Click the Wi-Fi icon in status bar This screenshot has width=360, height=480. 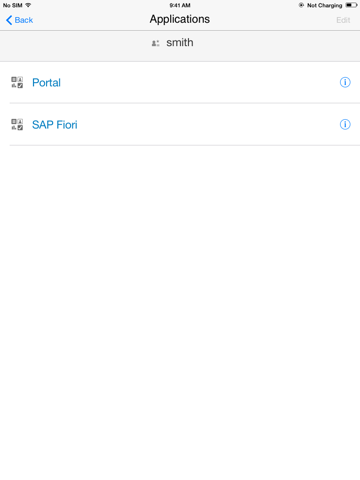click(x=28, y=5)
